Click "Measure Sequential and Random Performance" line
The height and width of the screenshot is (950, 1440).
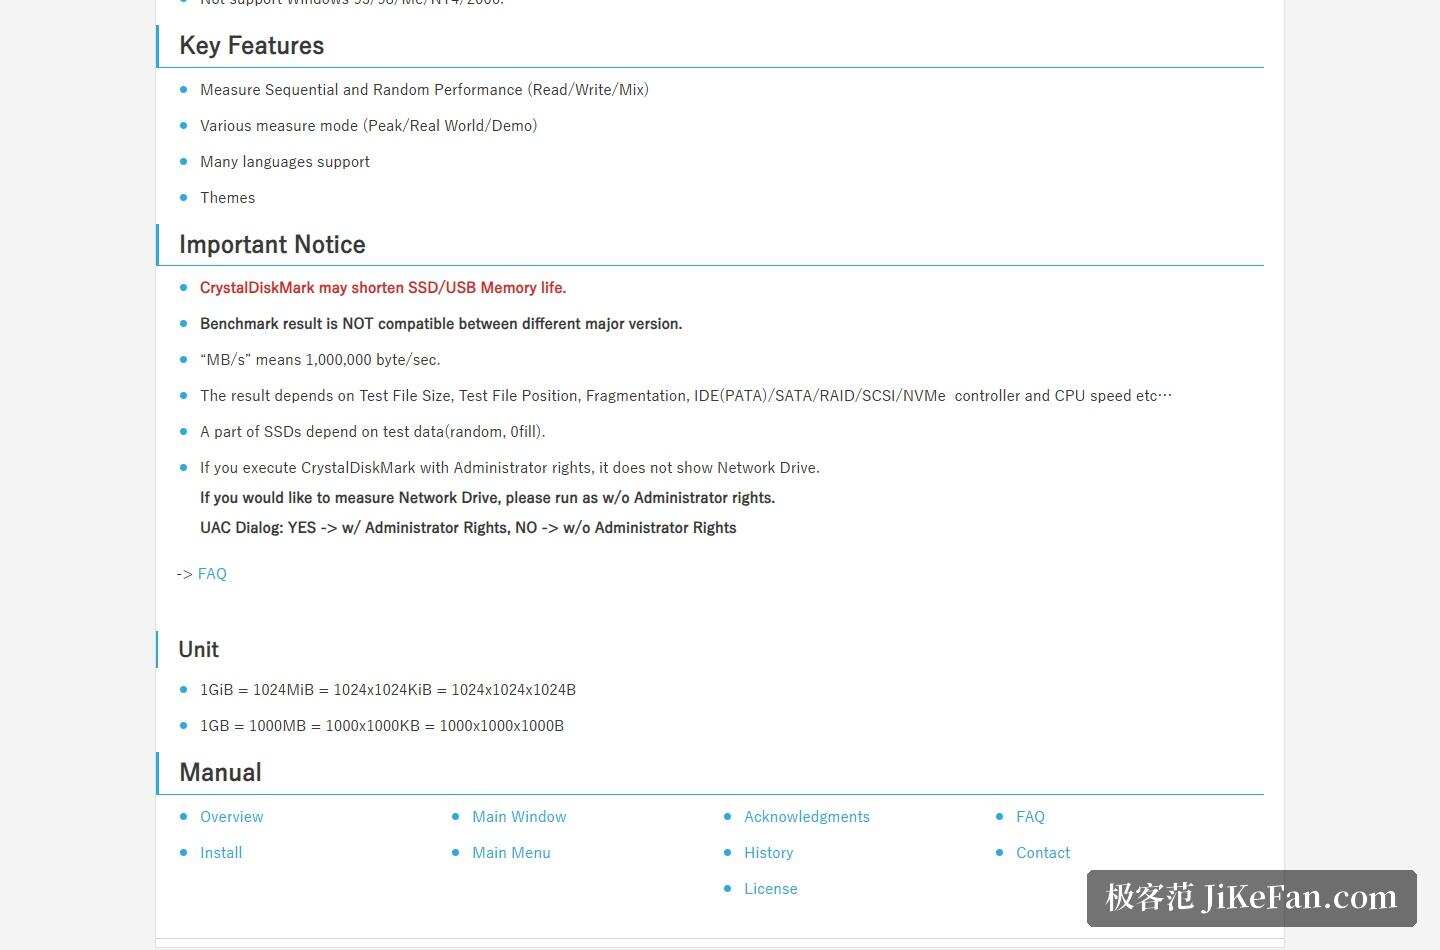(424, 90)
